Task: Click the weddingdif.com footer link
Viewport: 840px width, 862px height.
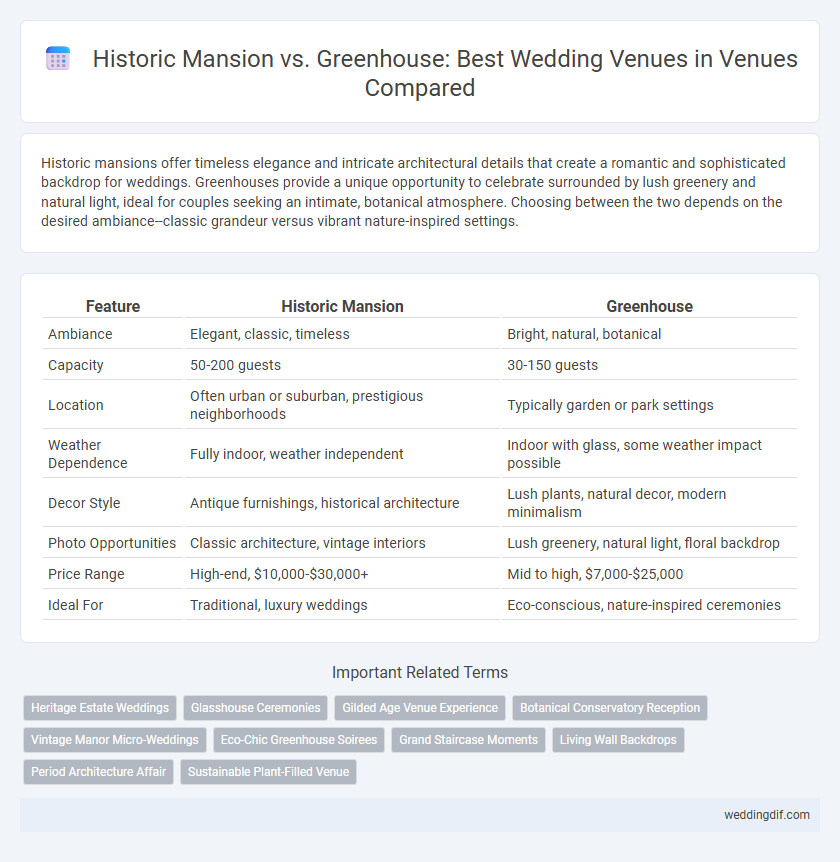Action: pyautogui.click(x=766, y=815)
